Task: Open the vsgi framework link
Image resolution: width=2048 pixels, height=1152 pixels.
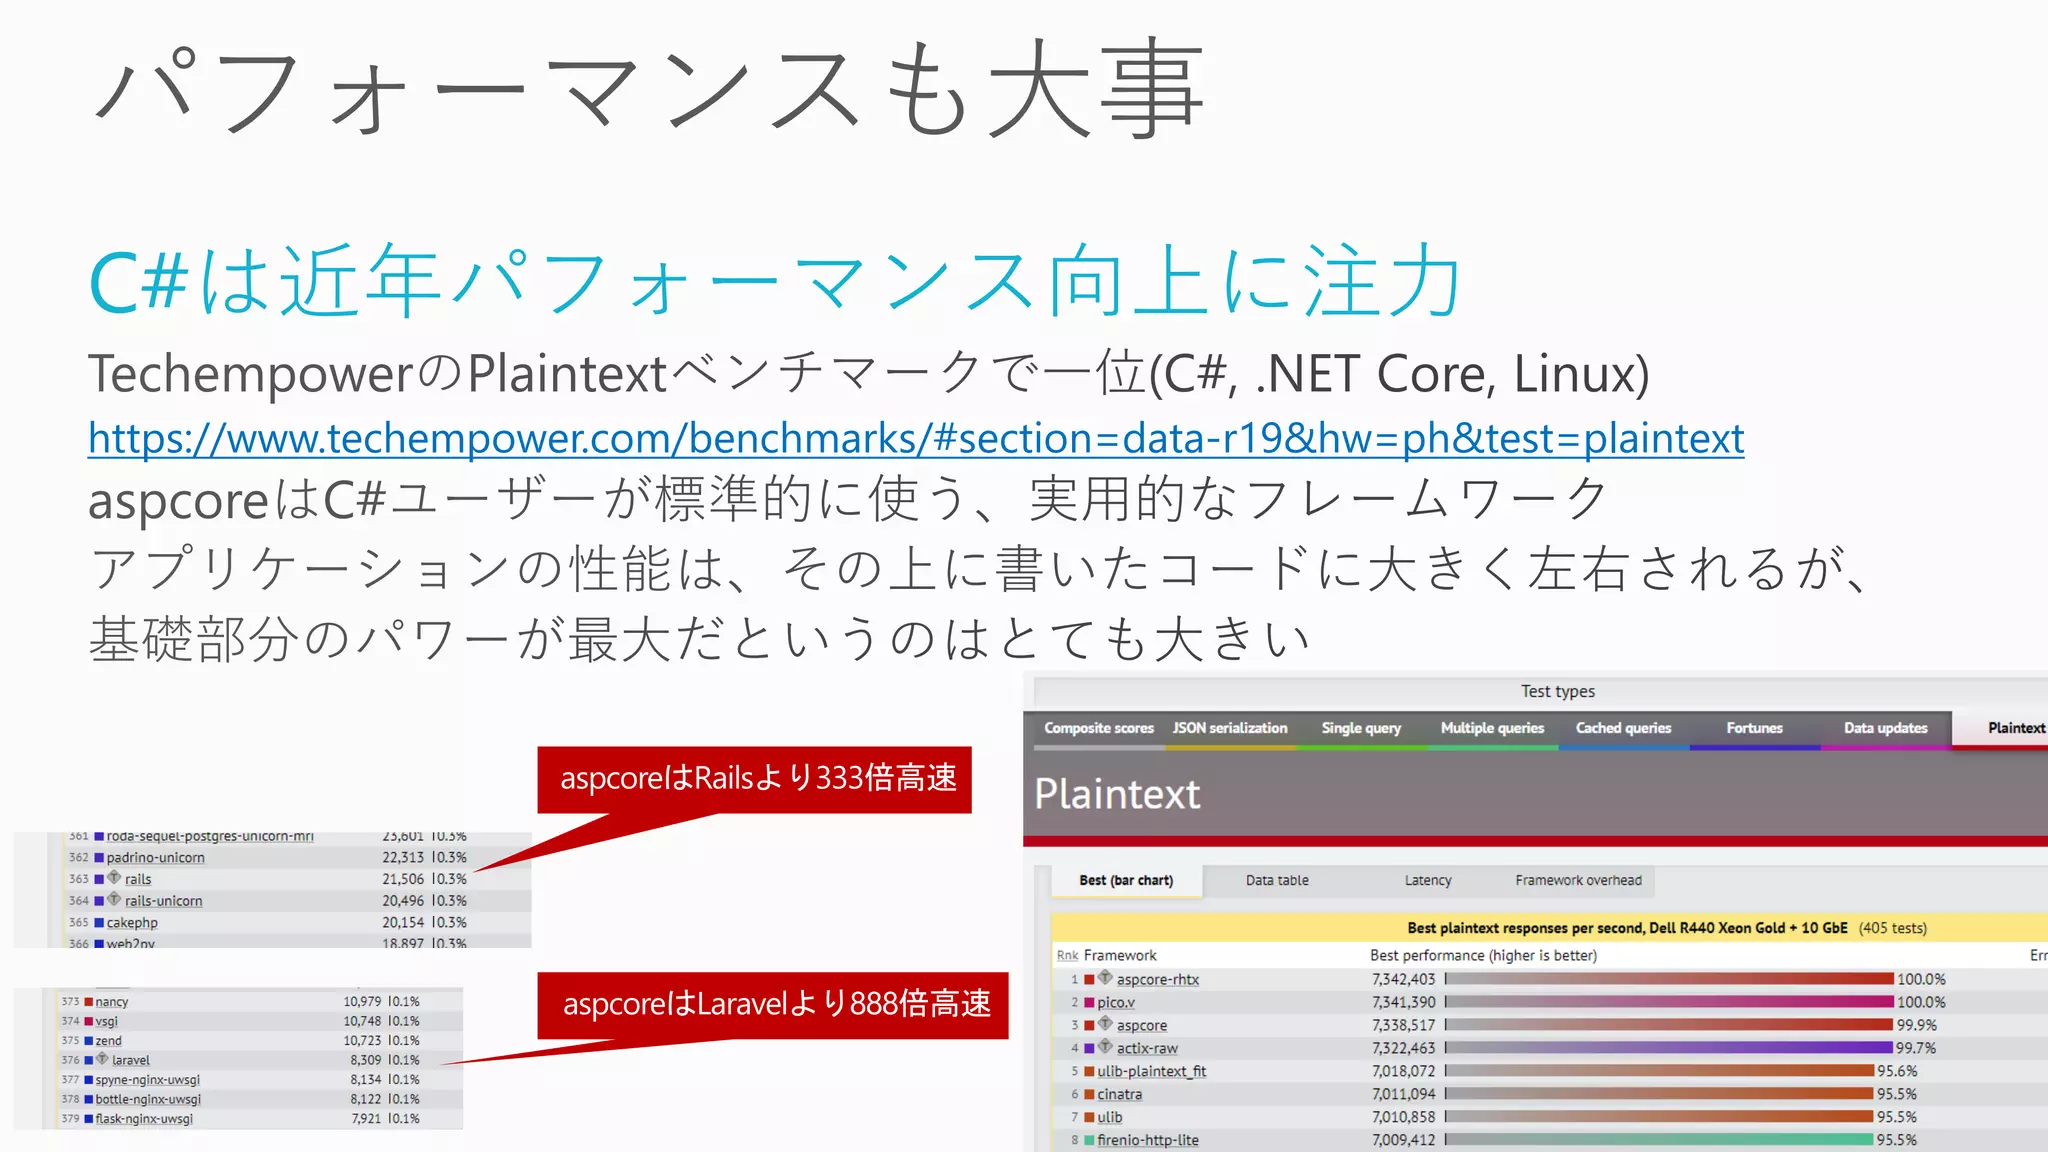Action: 107,1022
